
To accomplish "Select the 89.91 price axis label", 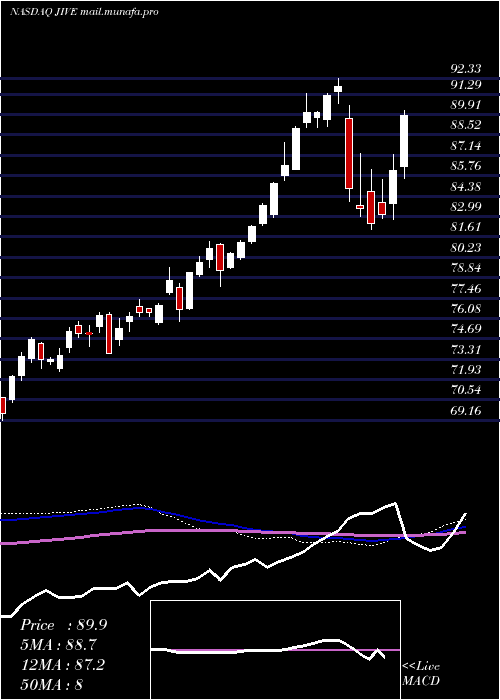I will pyautogui.click(x=466, y=104).
